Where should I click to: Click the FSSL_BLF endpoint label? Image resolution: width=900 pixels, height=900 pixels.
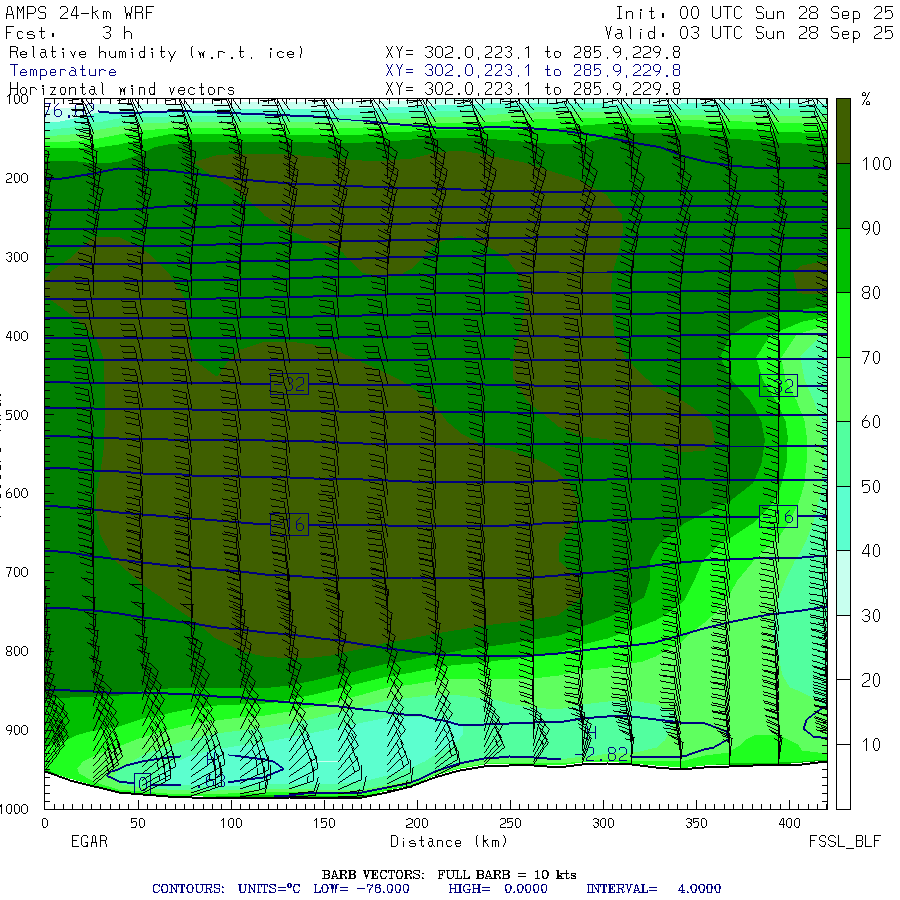pos(844,841)
